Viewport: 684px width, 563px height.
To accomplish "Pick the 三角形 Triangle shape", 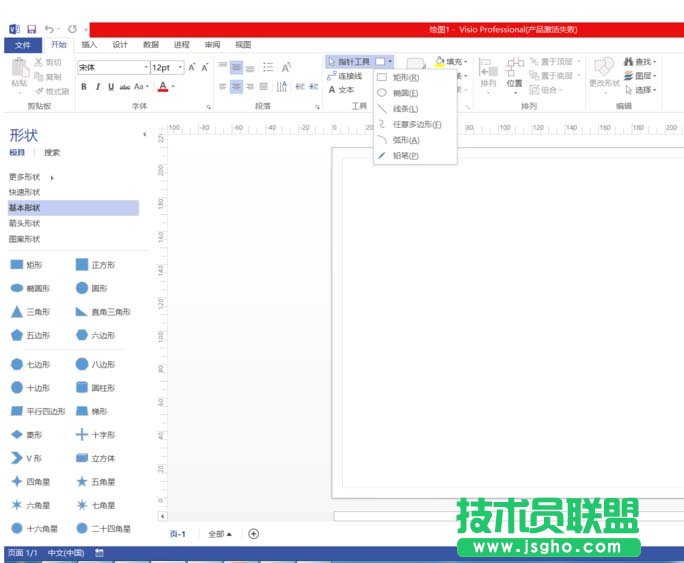I will click(30, 312).
